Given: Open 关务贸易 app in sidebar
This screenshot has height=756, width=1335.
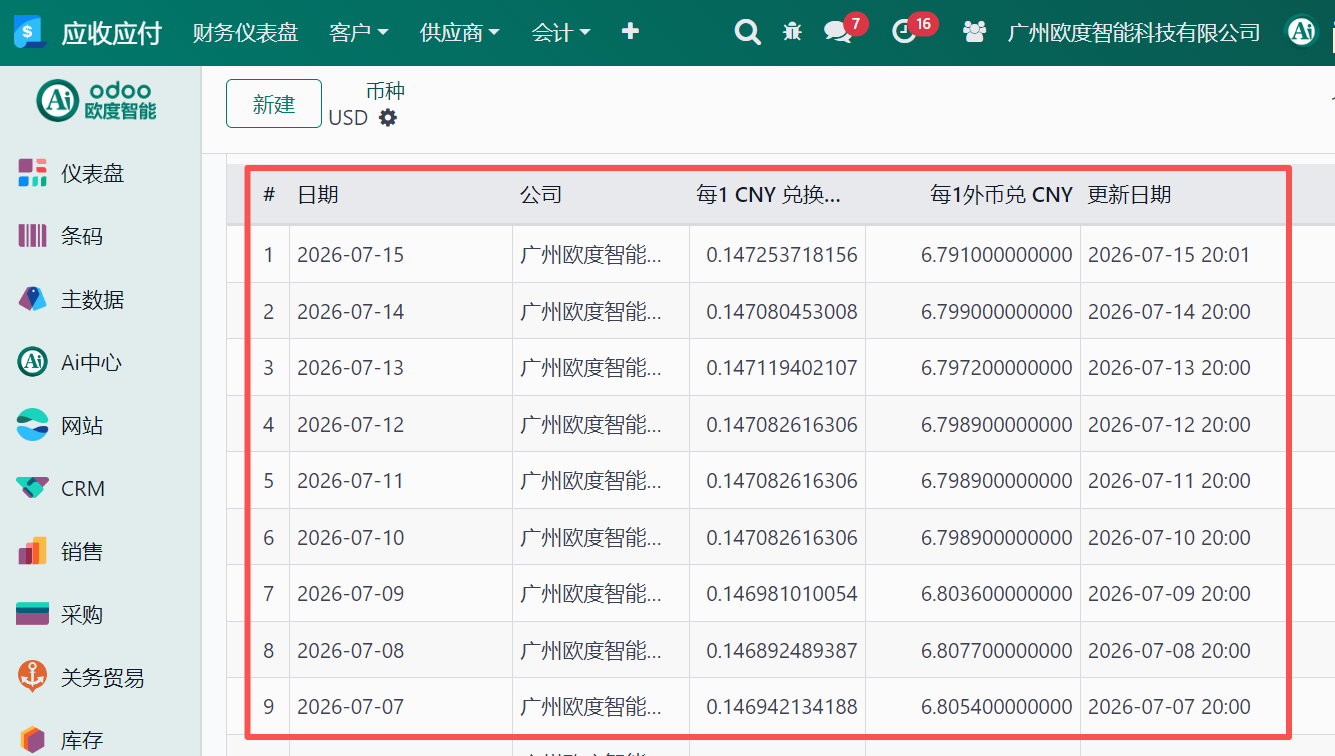Looking at the screenshot, I should coord(102,678).
